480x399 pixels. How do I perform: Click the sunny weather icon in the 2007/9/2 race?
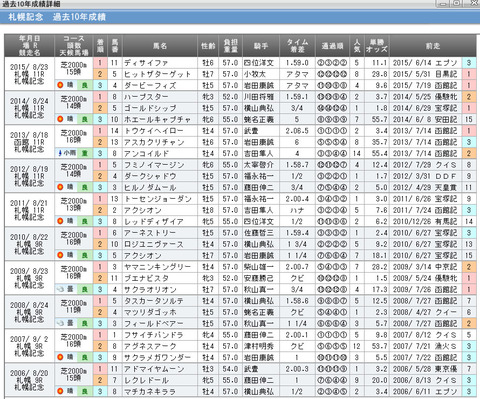[60, 357]
